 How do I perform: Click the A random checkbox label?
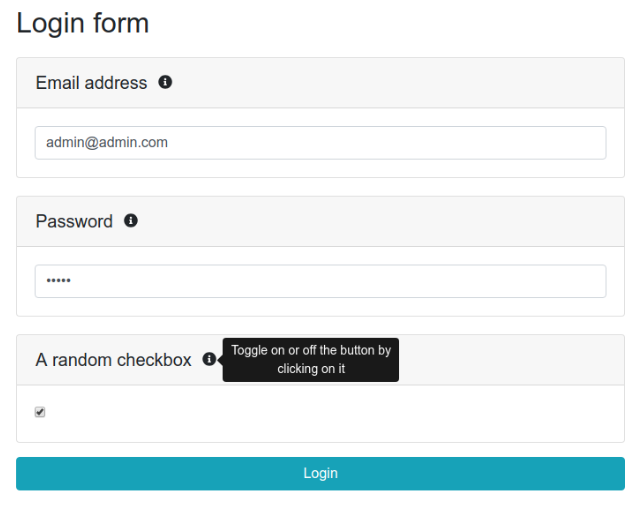113,360
